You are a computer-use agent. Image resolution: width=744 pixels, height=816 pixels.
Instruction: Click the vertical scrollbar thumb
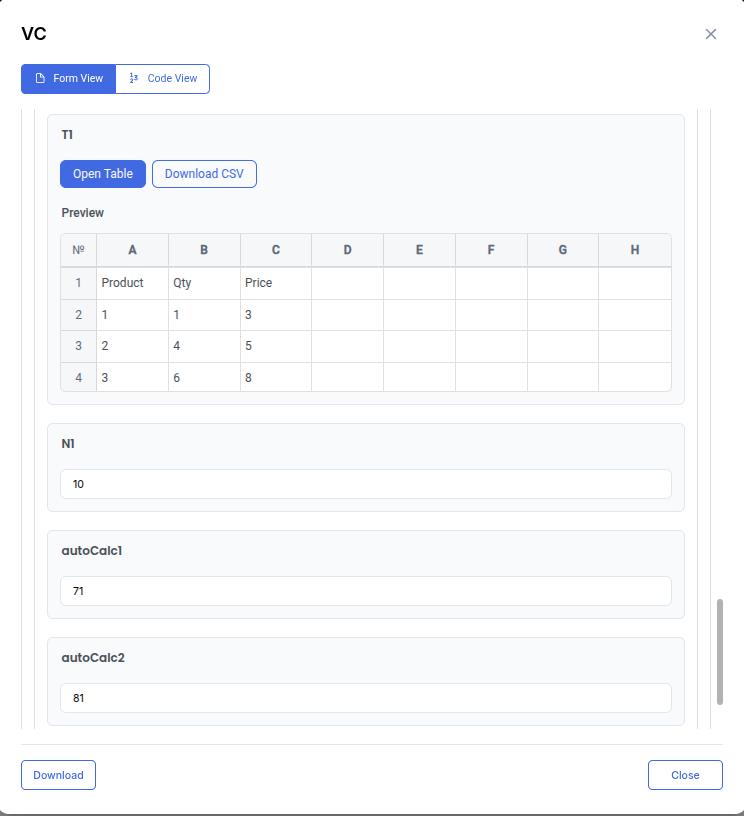[x=719, y=652]
